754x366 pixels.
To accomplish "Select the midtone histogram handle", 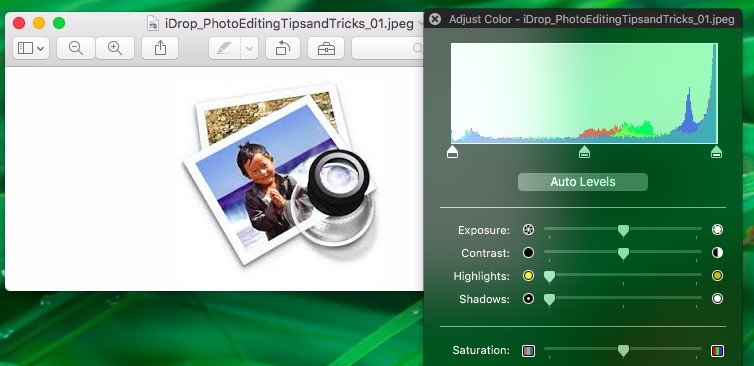I will pos(584,152).
